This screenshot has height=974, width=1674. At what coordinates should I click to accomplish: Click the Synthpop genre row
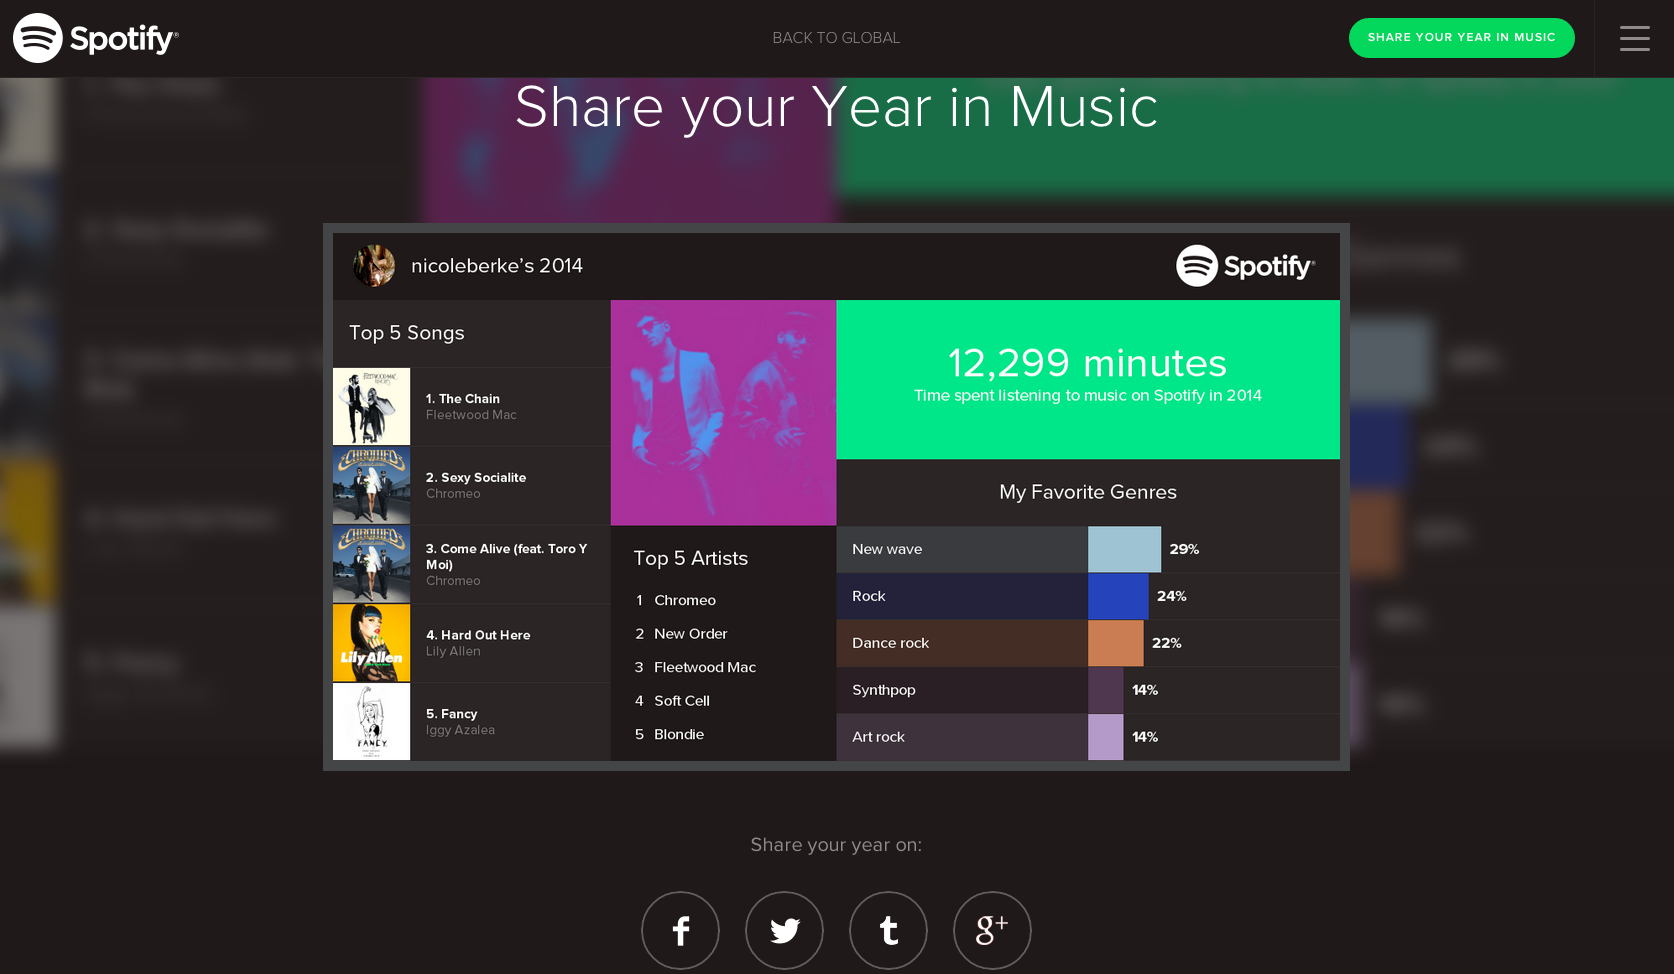(x=1088, y=690)
